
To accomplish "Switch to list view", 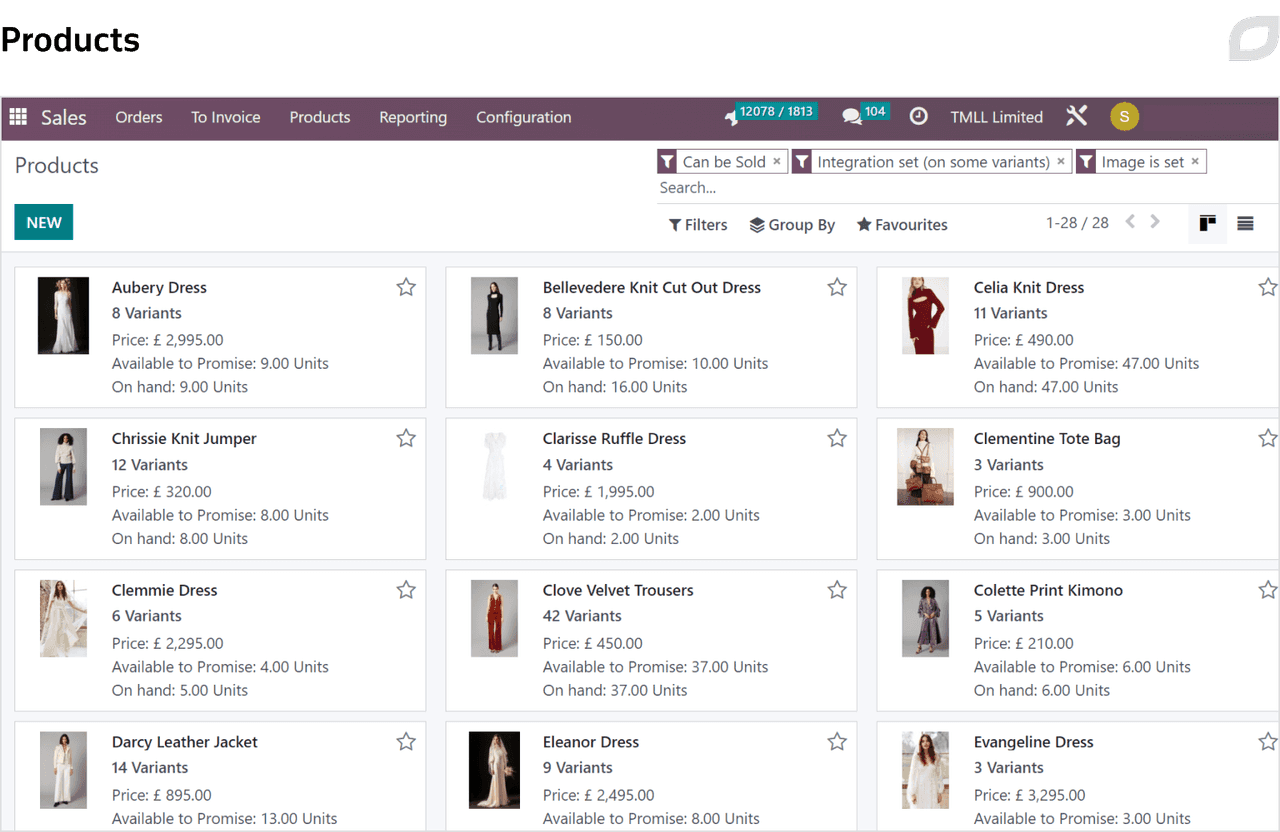I will [1245, 223].
